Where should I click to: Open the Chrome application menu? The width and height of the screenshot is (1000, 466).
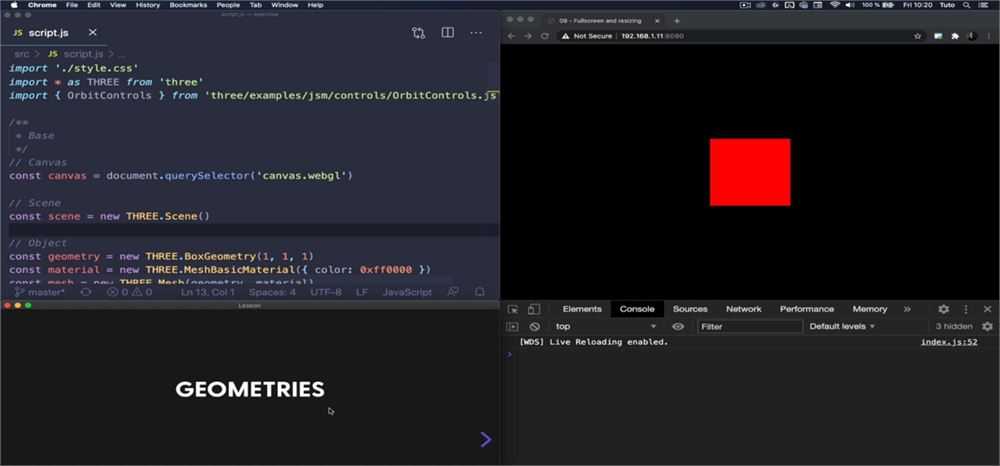[42, 4]
